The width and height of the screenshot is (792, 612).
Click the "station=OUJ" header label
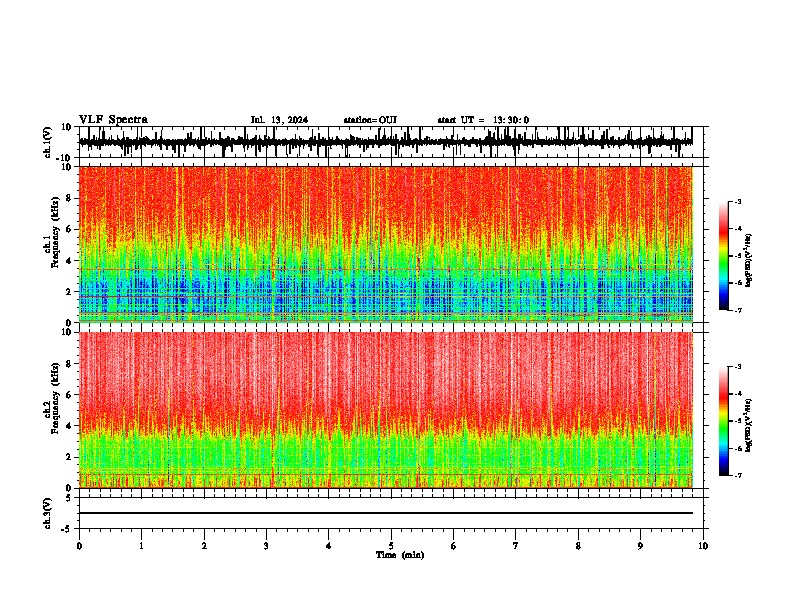coord(370,120)
